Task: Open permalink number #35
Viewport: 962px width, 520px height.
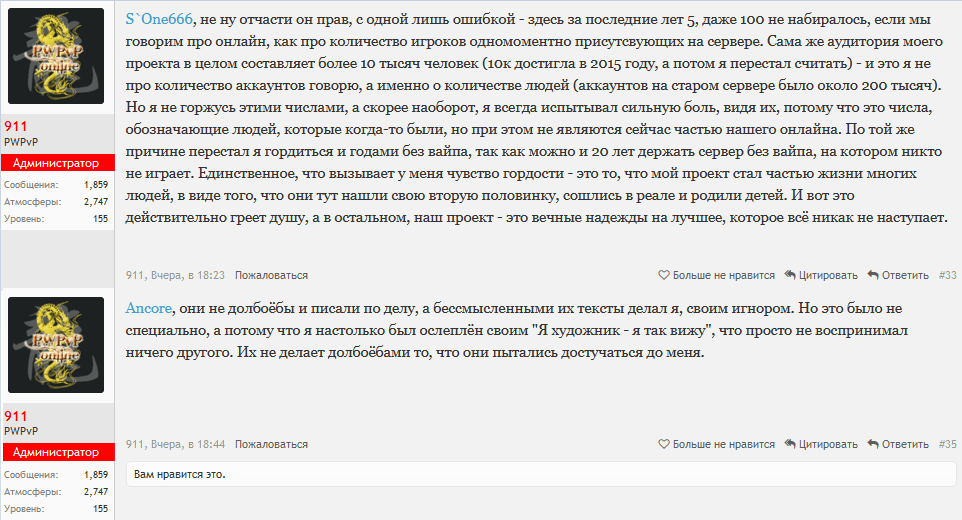Action: 947,444
